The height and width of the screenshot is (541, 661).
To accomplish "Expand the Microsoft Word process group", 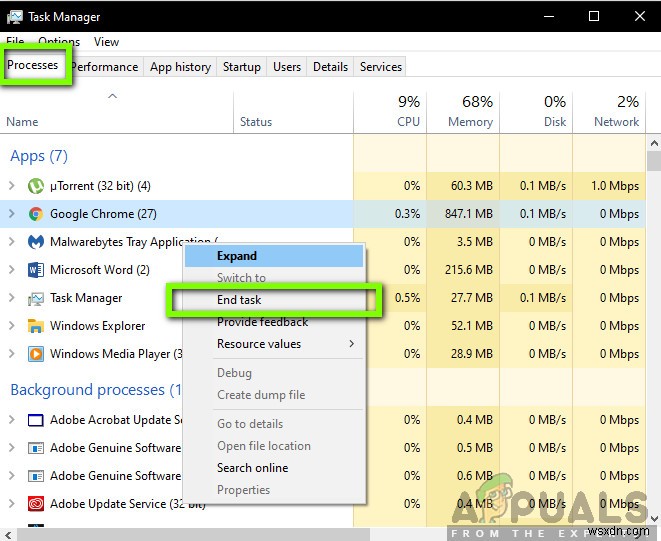I will 12,269.
